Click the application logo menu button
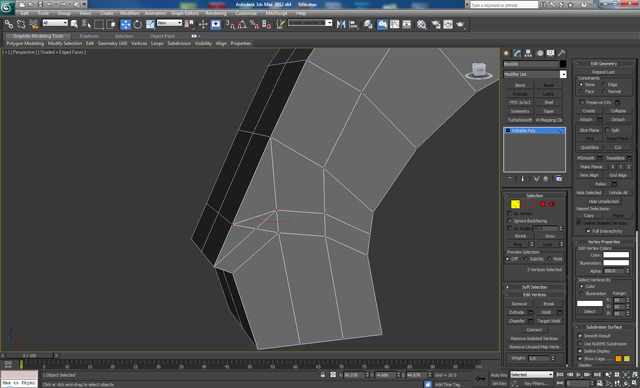The image size is (640, 388). point(7,7)
